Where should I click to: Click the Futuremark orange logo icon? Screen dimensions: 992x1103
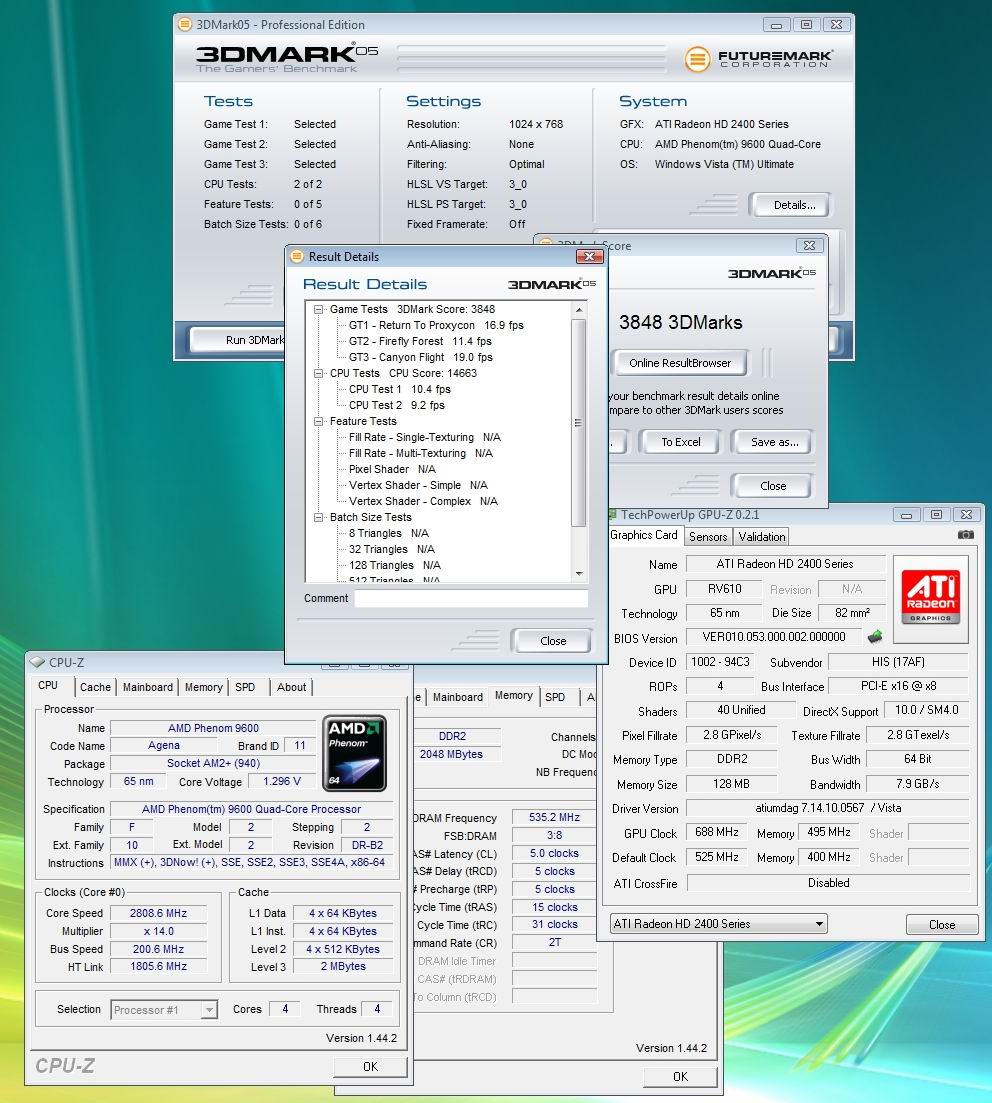click(697, 59)
